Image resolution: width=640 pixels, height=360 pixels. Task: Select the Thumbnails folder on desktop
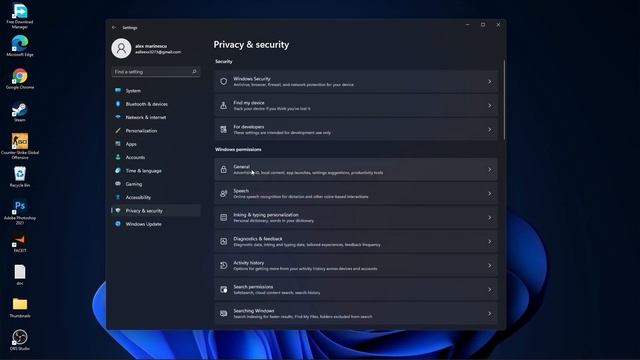20,308
